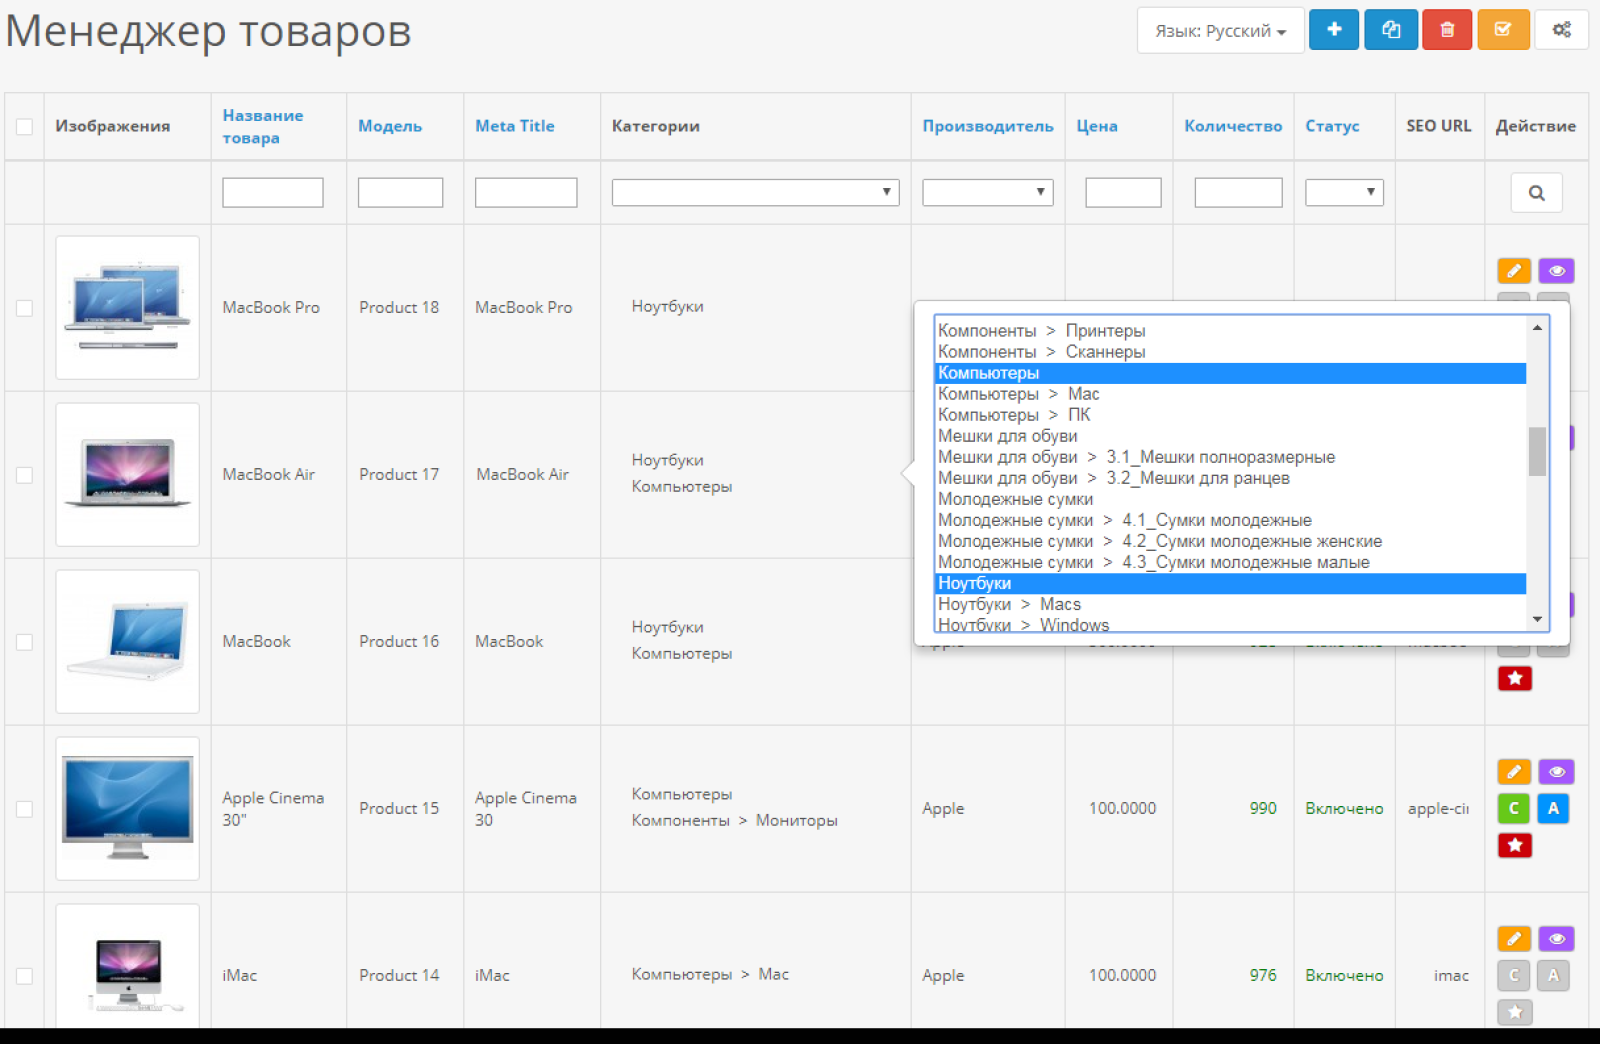Select '4.3_Сумки молодежные малые' option
This screenshot has height=1045, width=1600.
pyautogui.click(x=1230, y=562)
